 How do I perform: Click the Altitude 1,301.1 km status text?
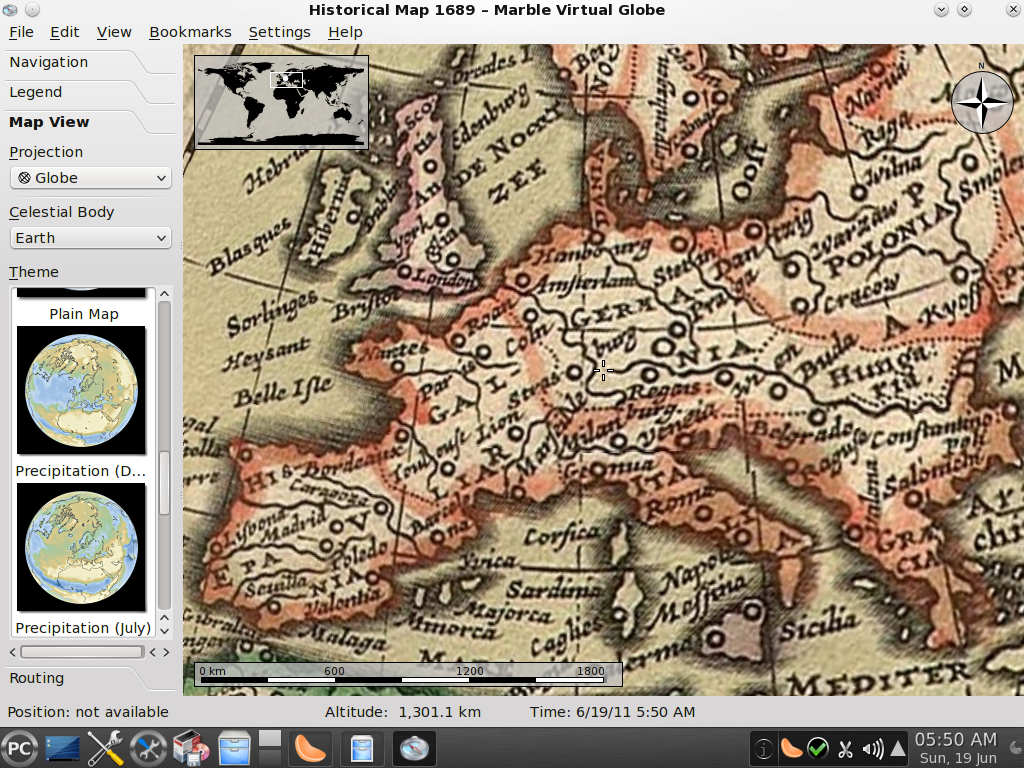coord(403,712)
